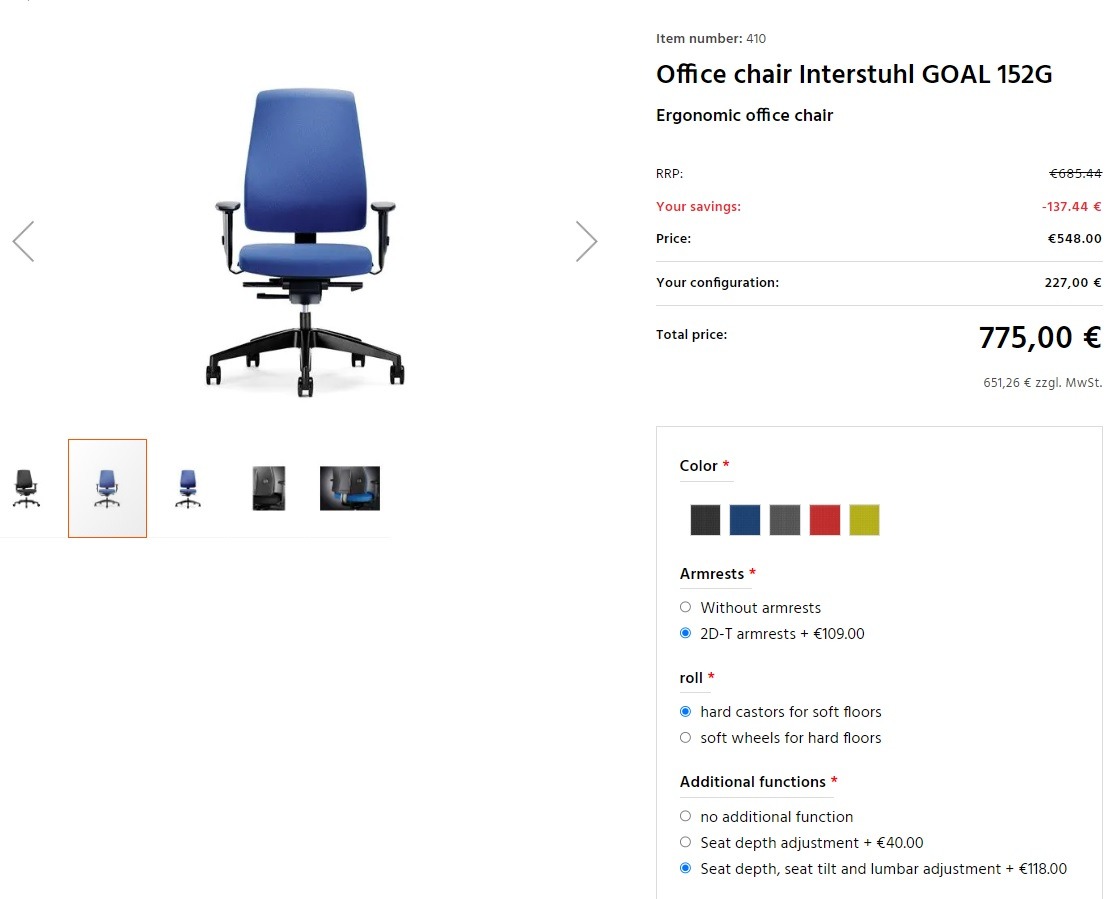The height and width of the screenshot is (899, 1109).
Task: Show the previous product image arrow
Action: point(23,241)
